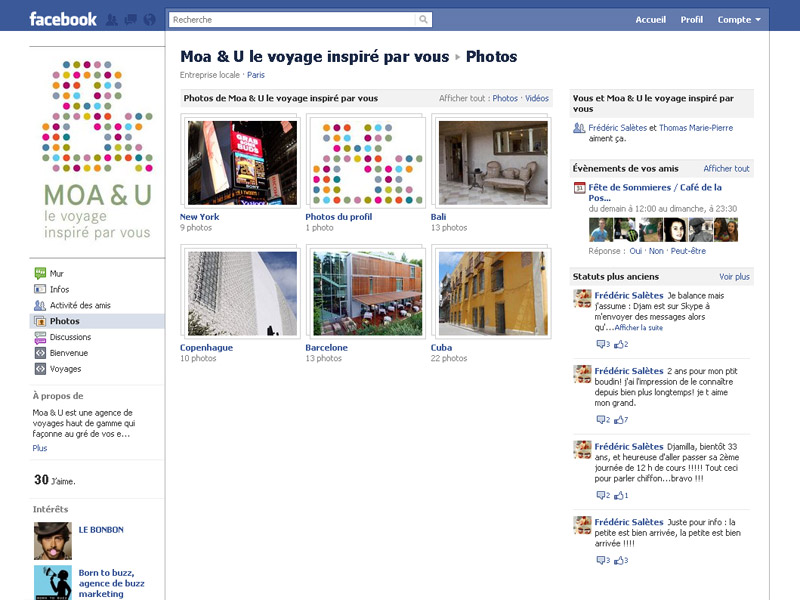Click Thomas Marie-Pierre profile link

696,128
